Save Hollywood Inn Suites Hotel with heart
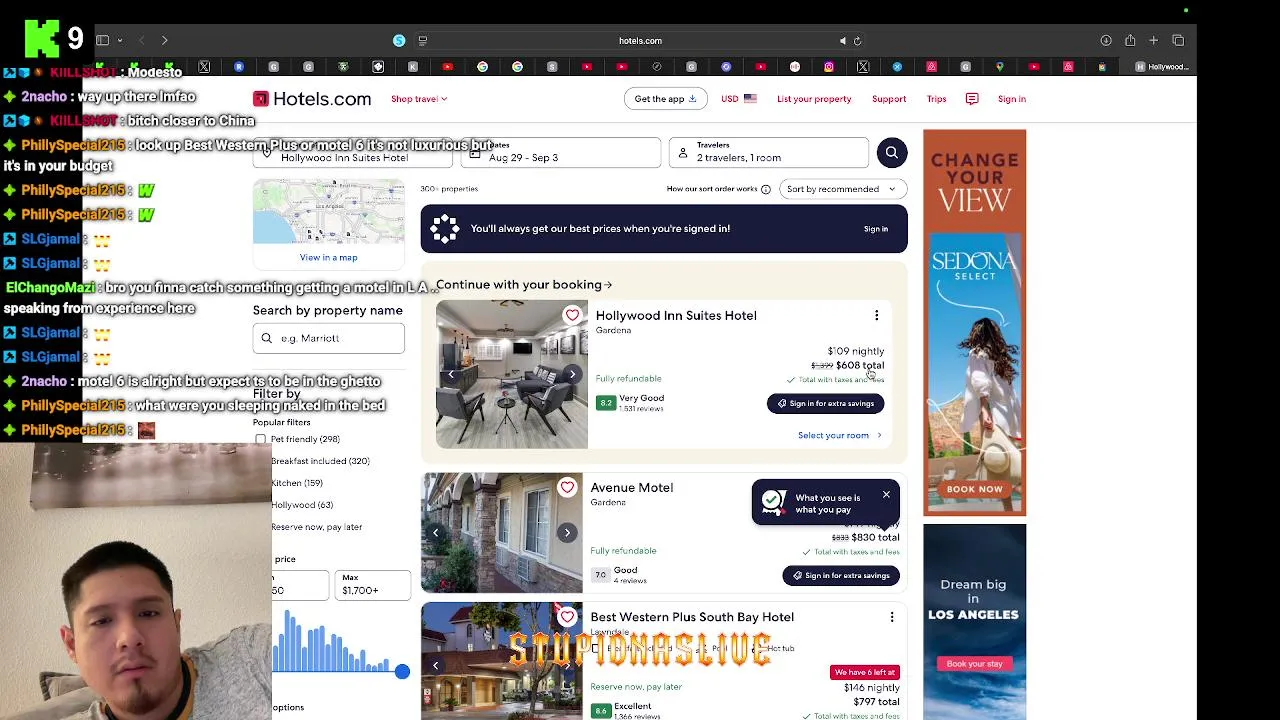Image resolution: width=1280 pixels, height=720 pixels. [572, 315]
